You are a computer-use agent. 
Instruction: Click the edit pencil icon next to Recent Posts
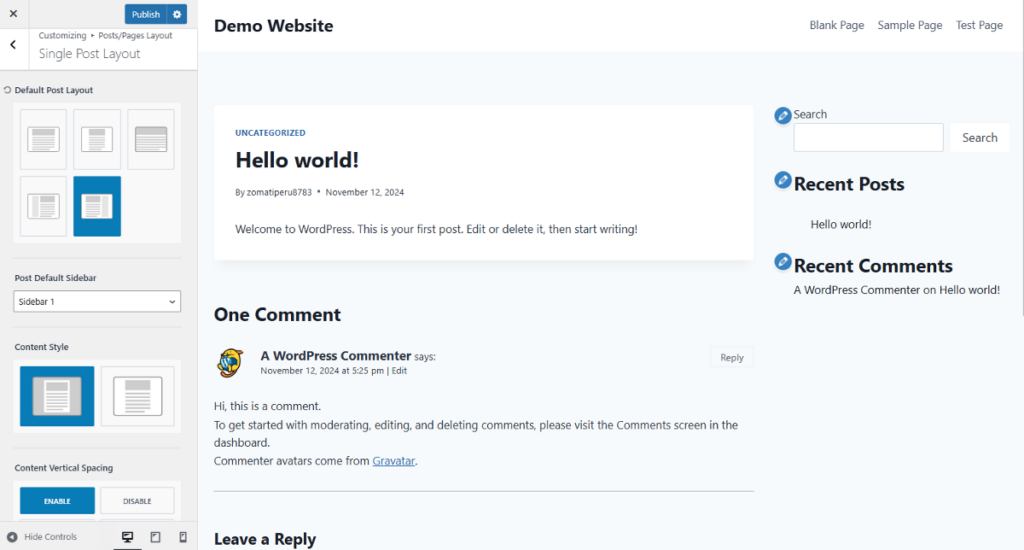tap(783, 180)
